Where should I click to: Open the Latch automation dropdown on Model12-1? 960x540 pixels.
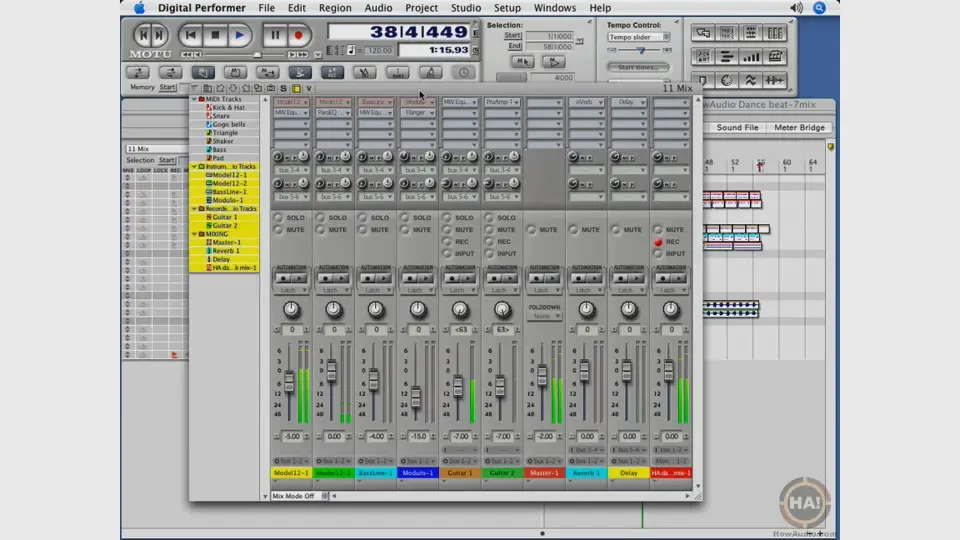pos(291,290)
